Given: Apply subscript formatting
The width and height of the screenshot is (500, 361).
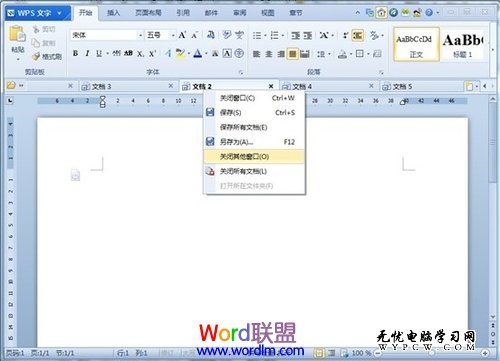Looking at the screenshot, I should coord(141,54).
